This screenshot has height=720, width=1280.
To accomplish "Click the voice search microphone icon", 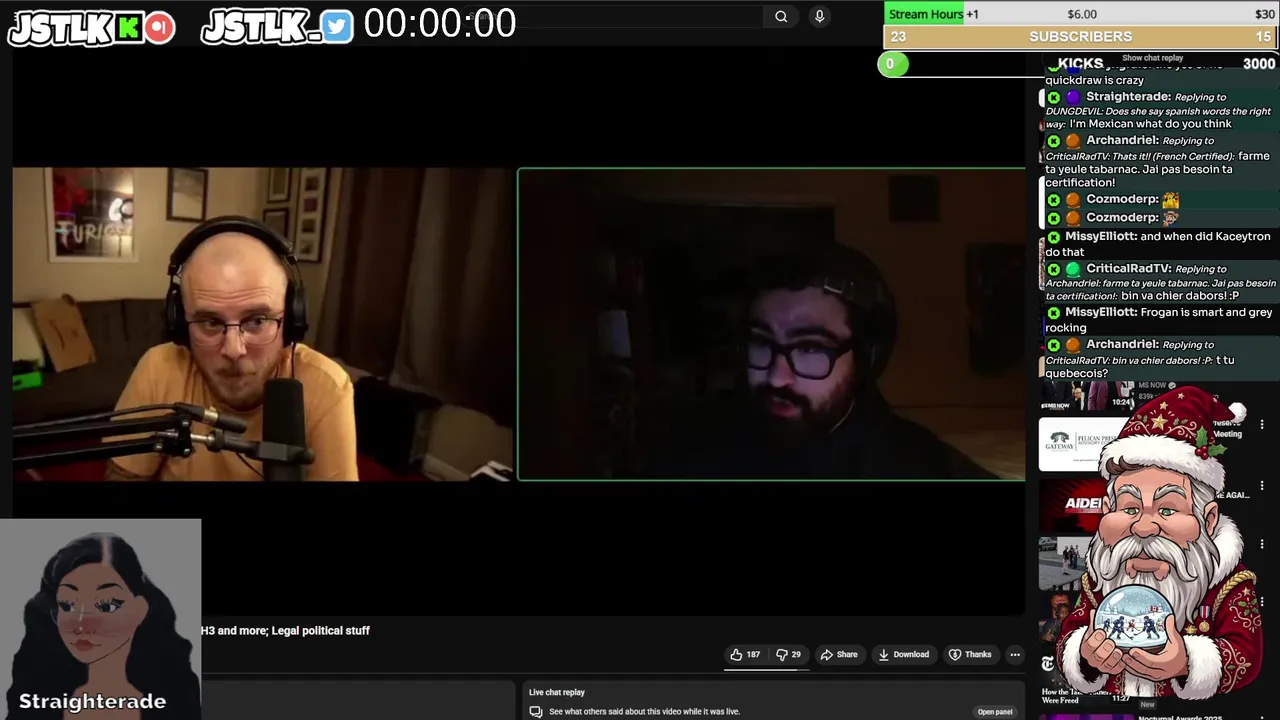I will [x=819, y=16].
